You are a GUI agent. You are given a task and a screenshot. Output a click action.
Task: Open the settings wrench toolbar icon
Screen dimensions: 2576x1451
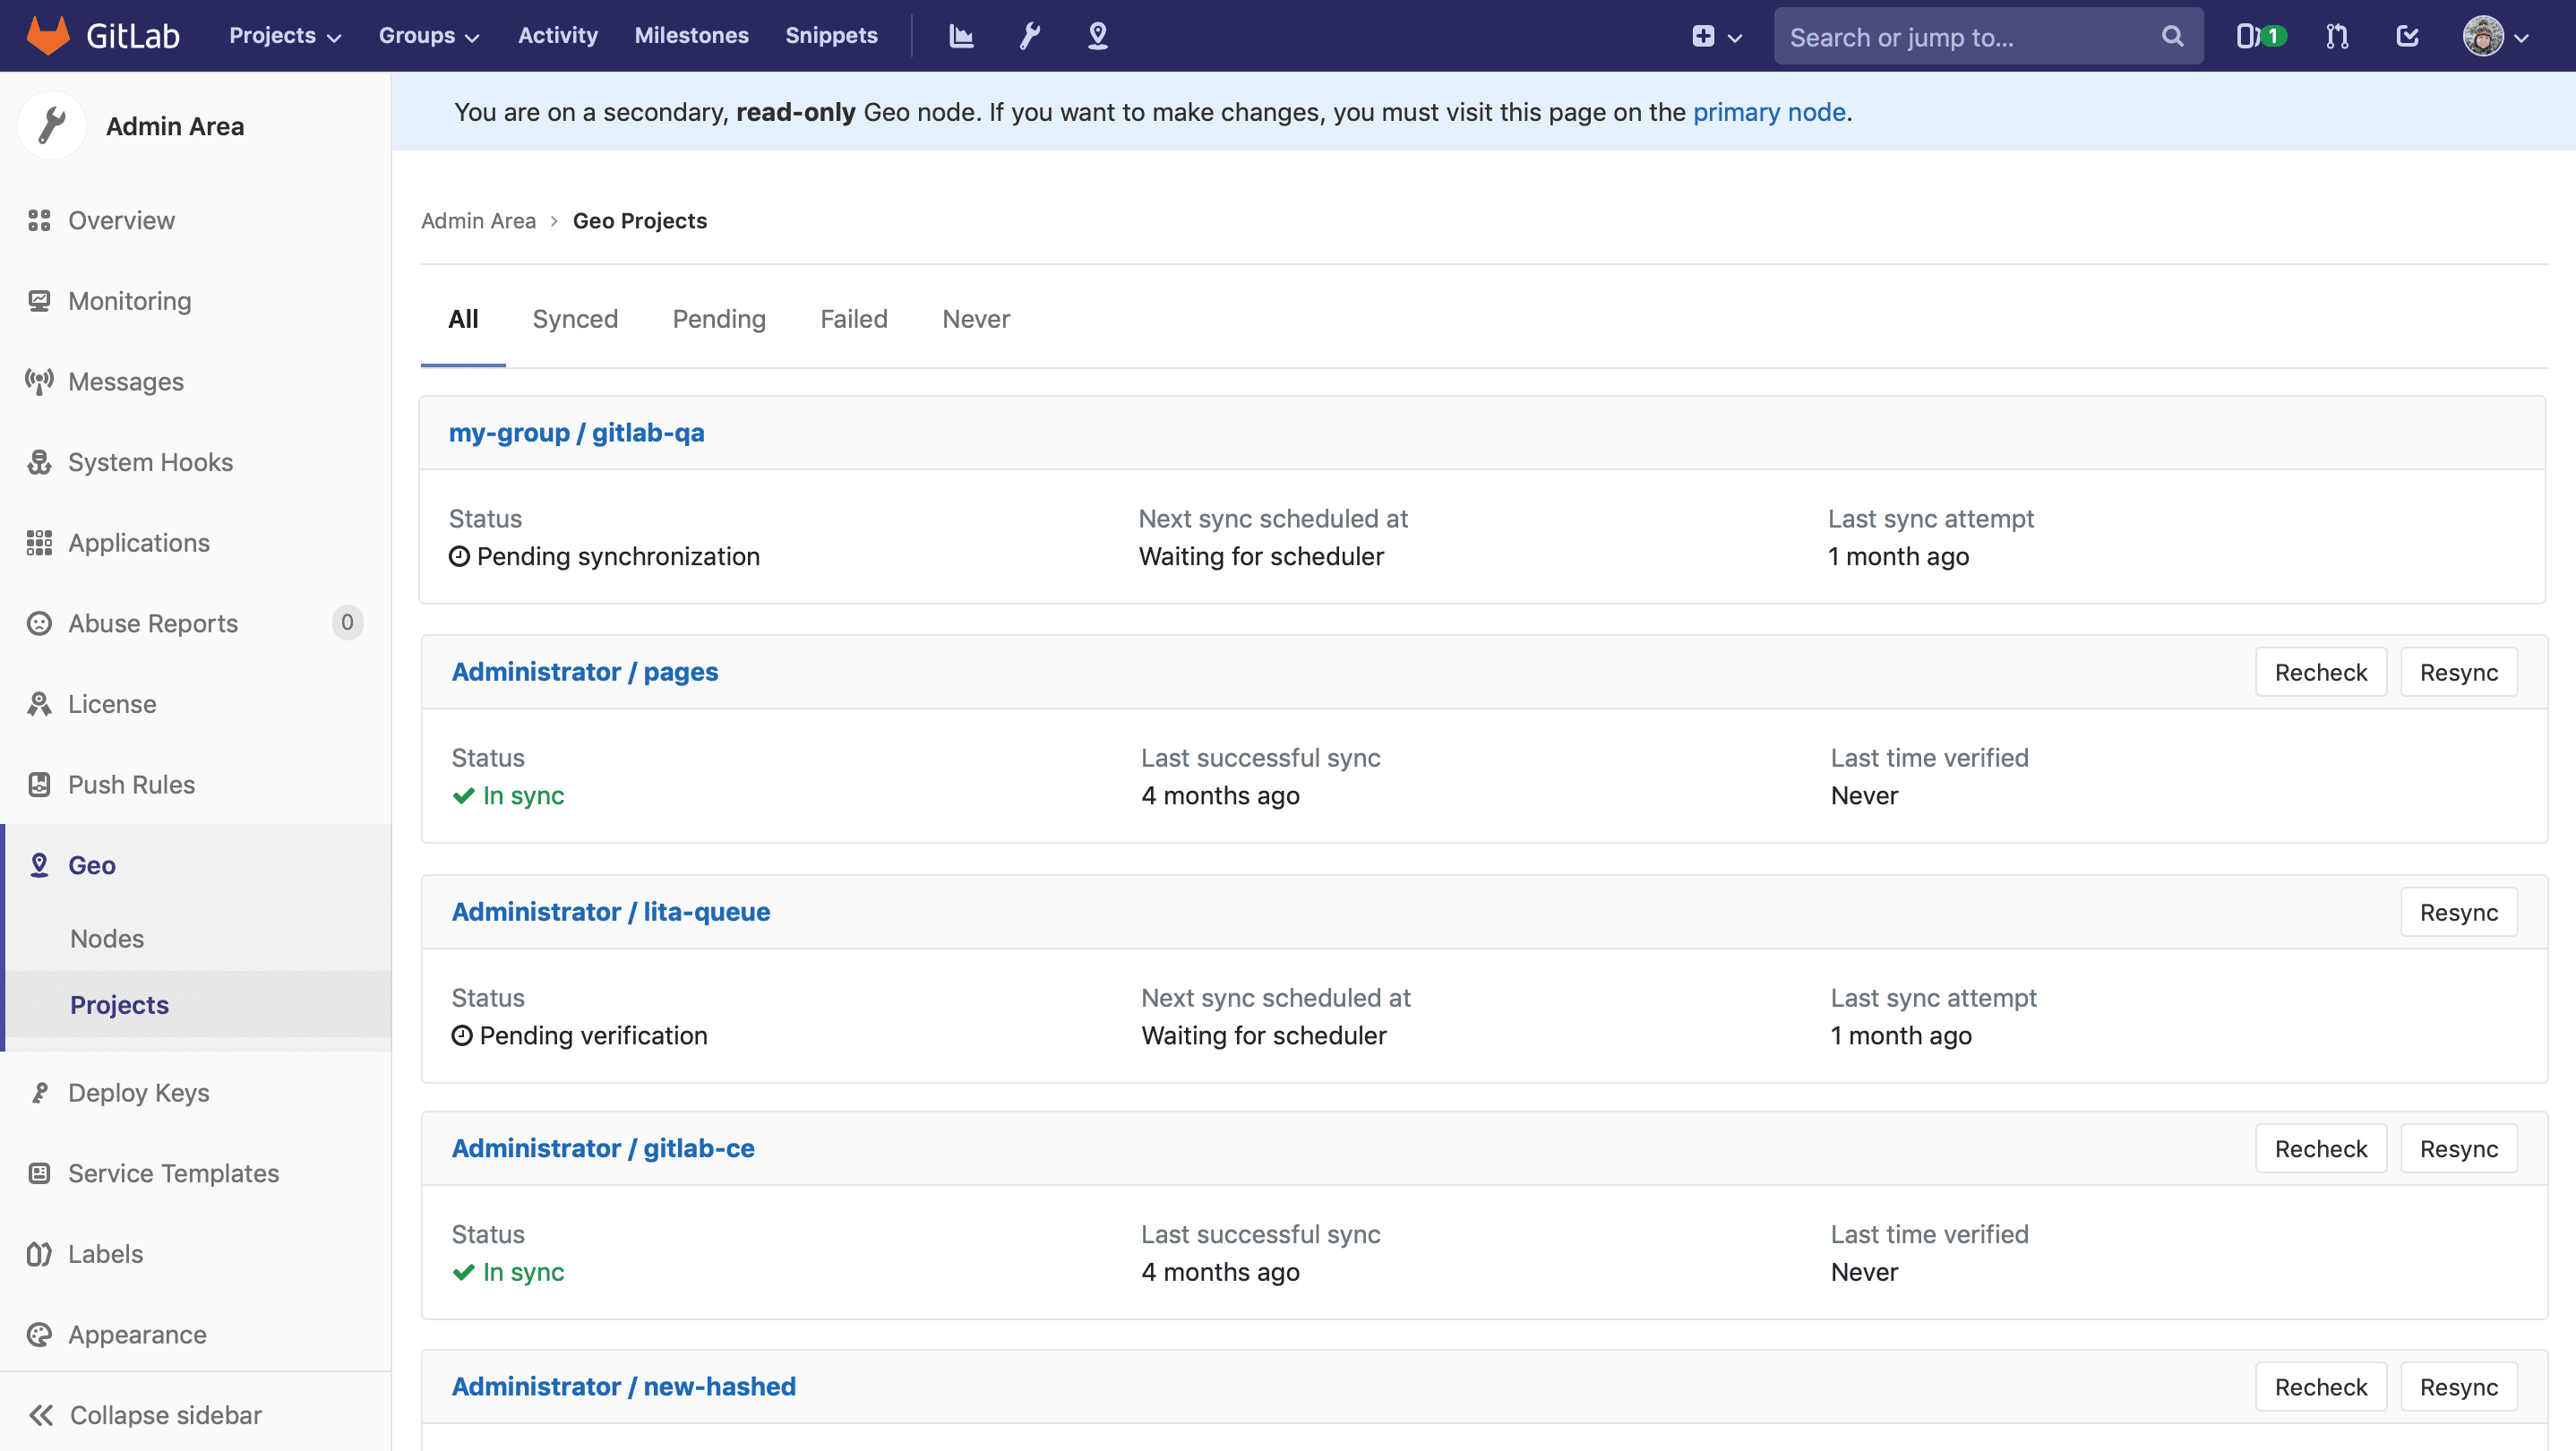click(x=1030, y=36)
